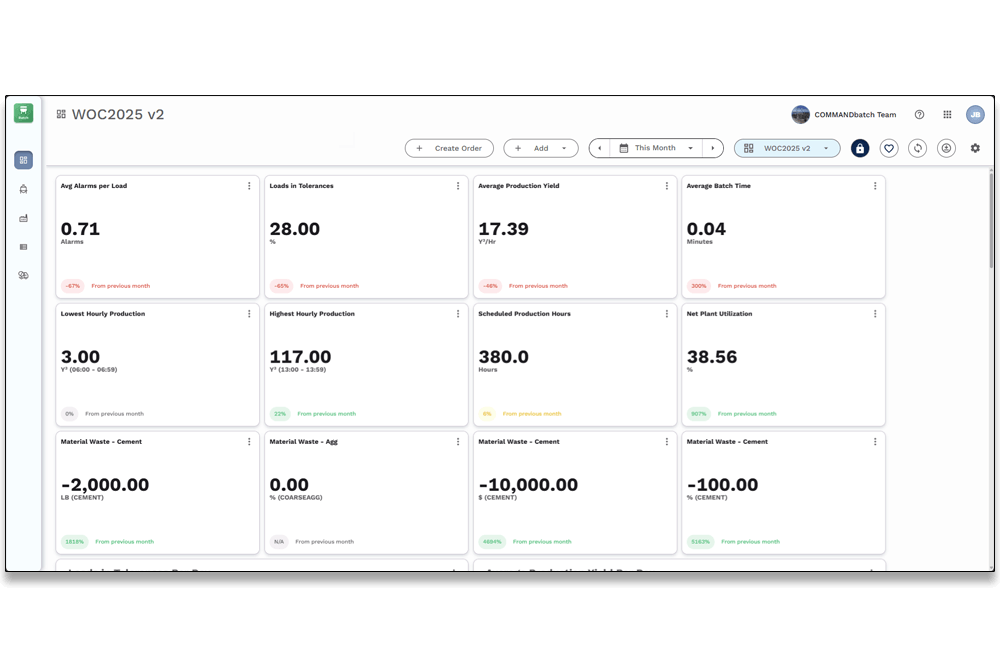Refresh dashboard with the sync icon
Viewport: 1000px width, 667px height.
point(917,149)
